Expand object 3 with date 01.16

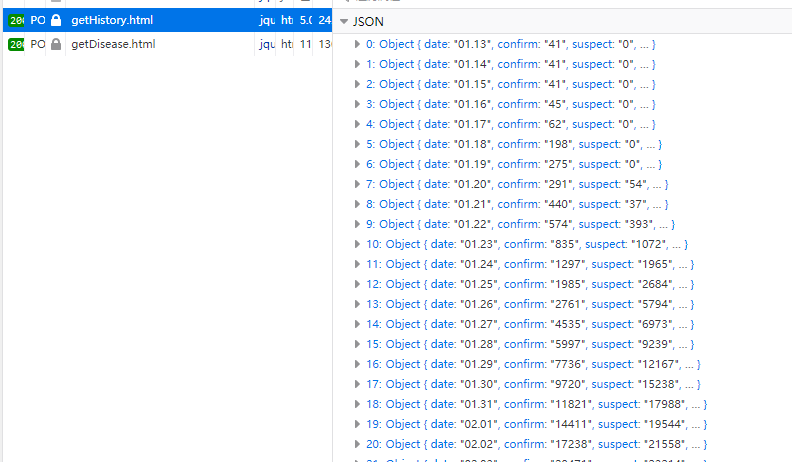[357, 104]
